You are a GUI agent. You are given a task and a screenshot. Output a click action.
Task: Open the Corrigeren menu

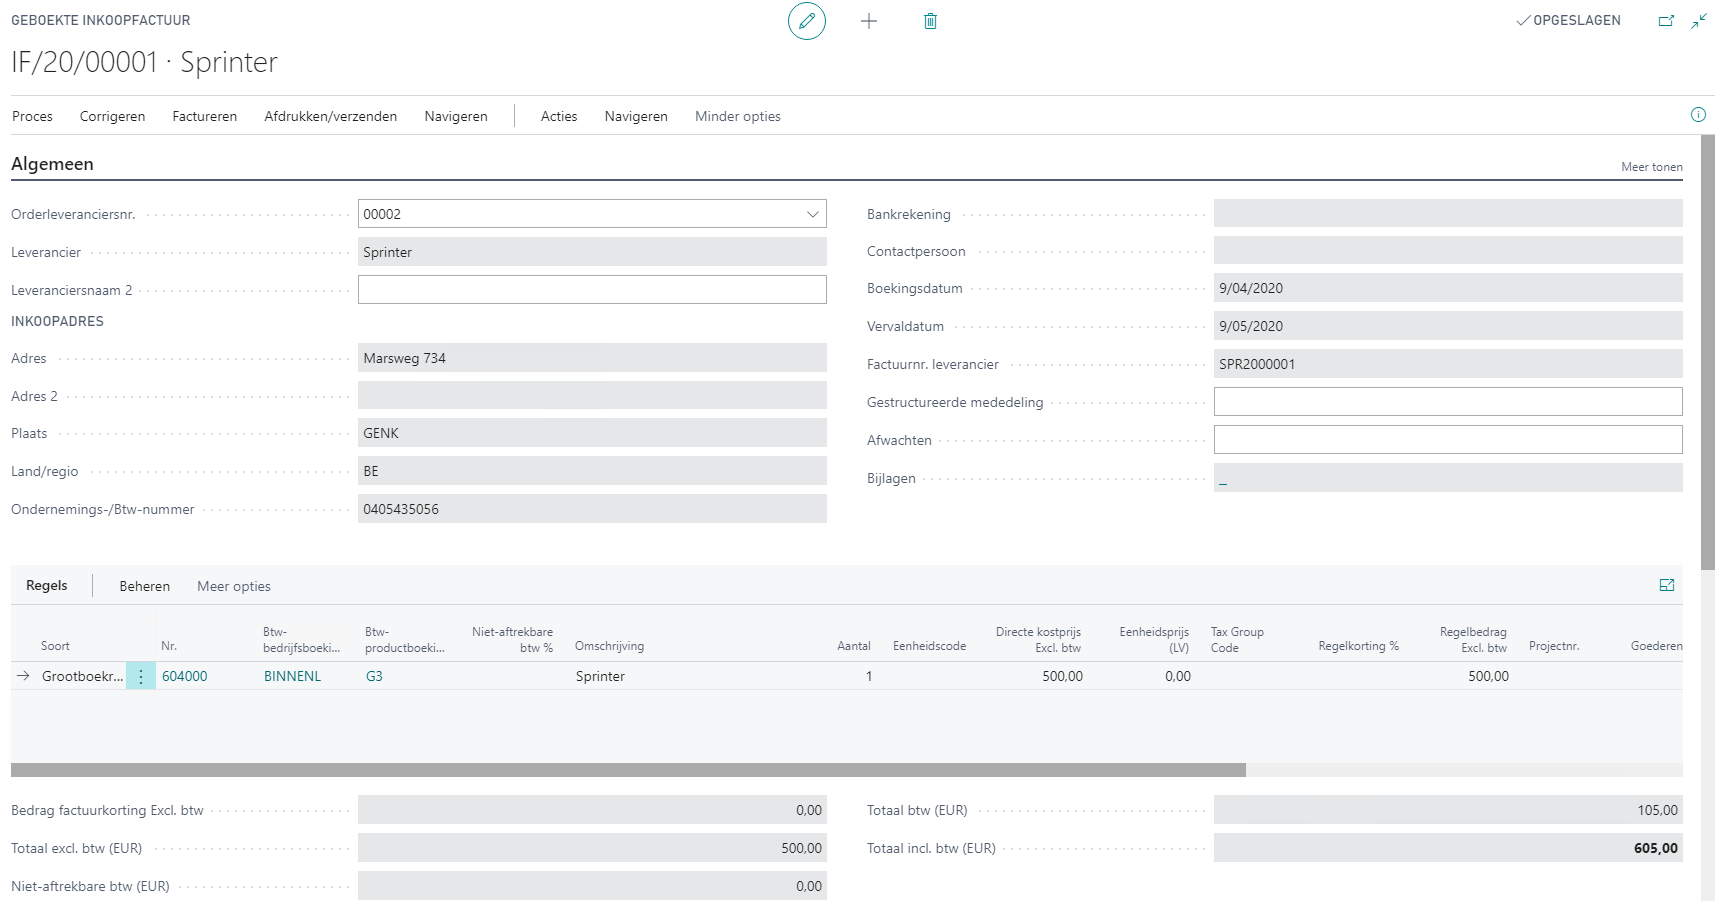tap(112, 117)
